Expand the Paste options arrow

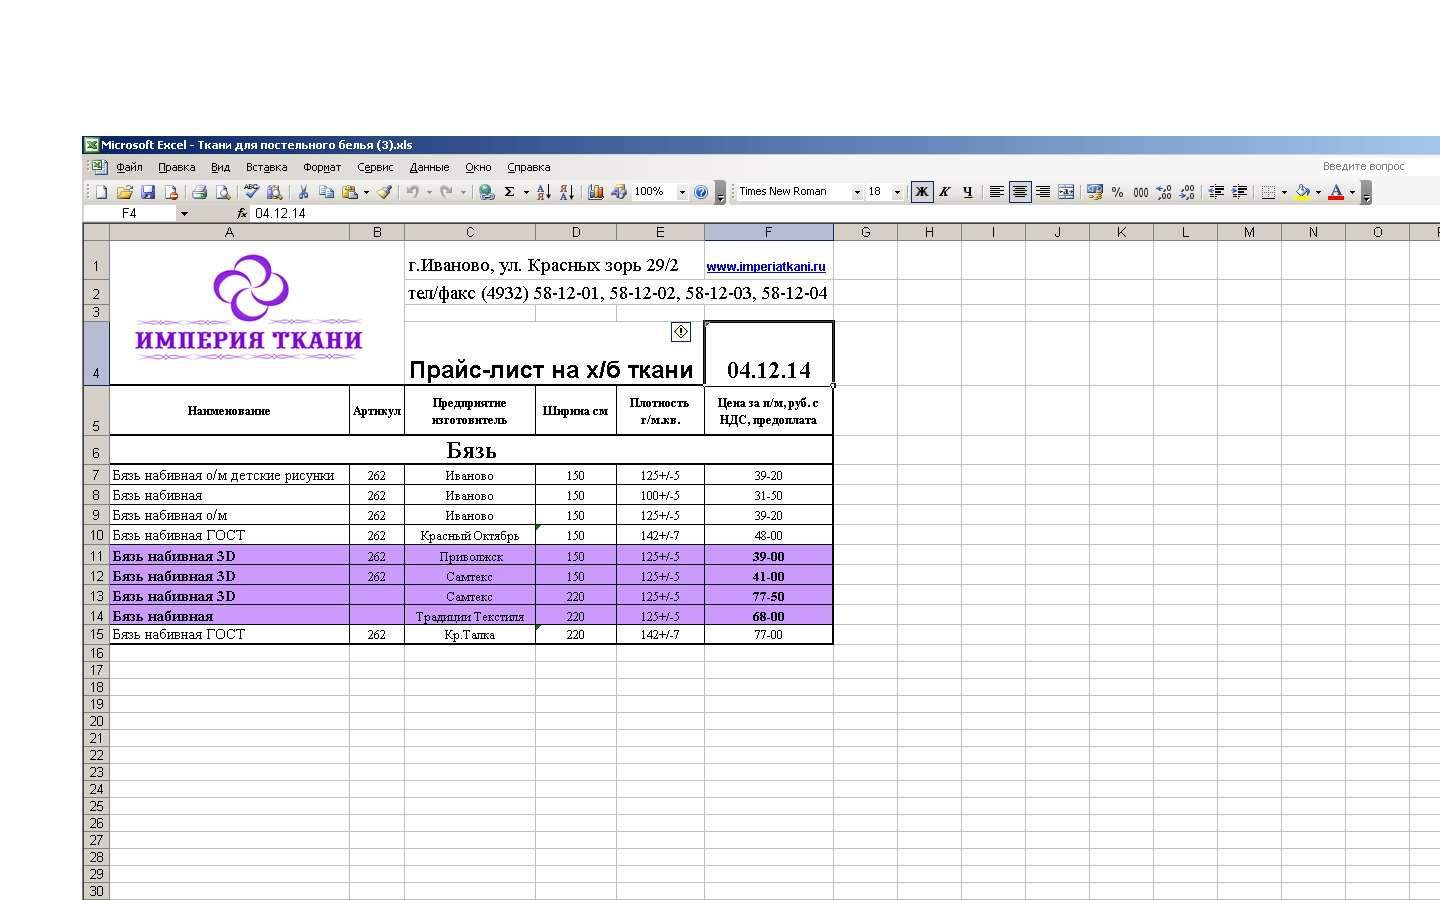366,192
